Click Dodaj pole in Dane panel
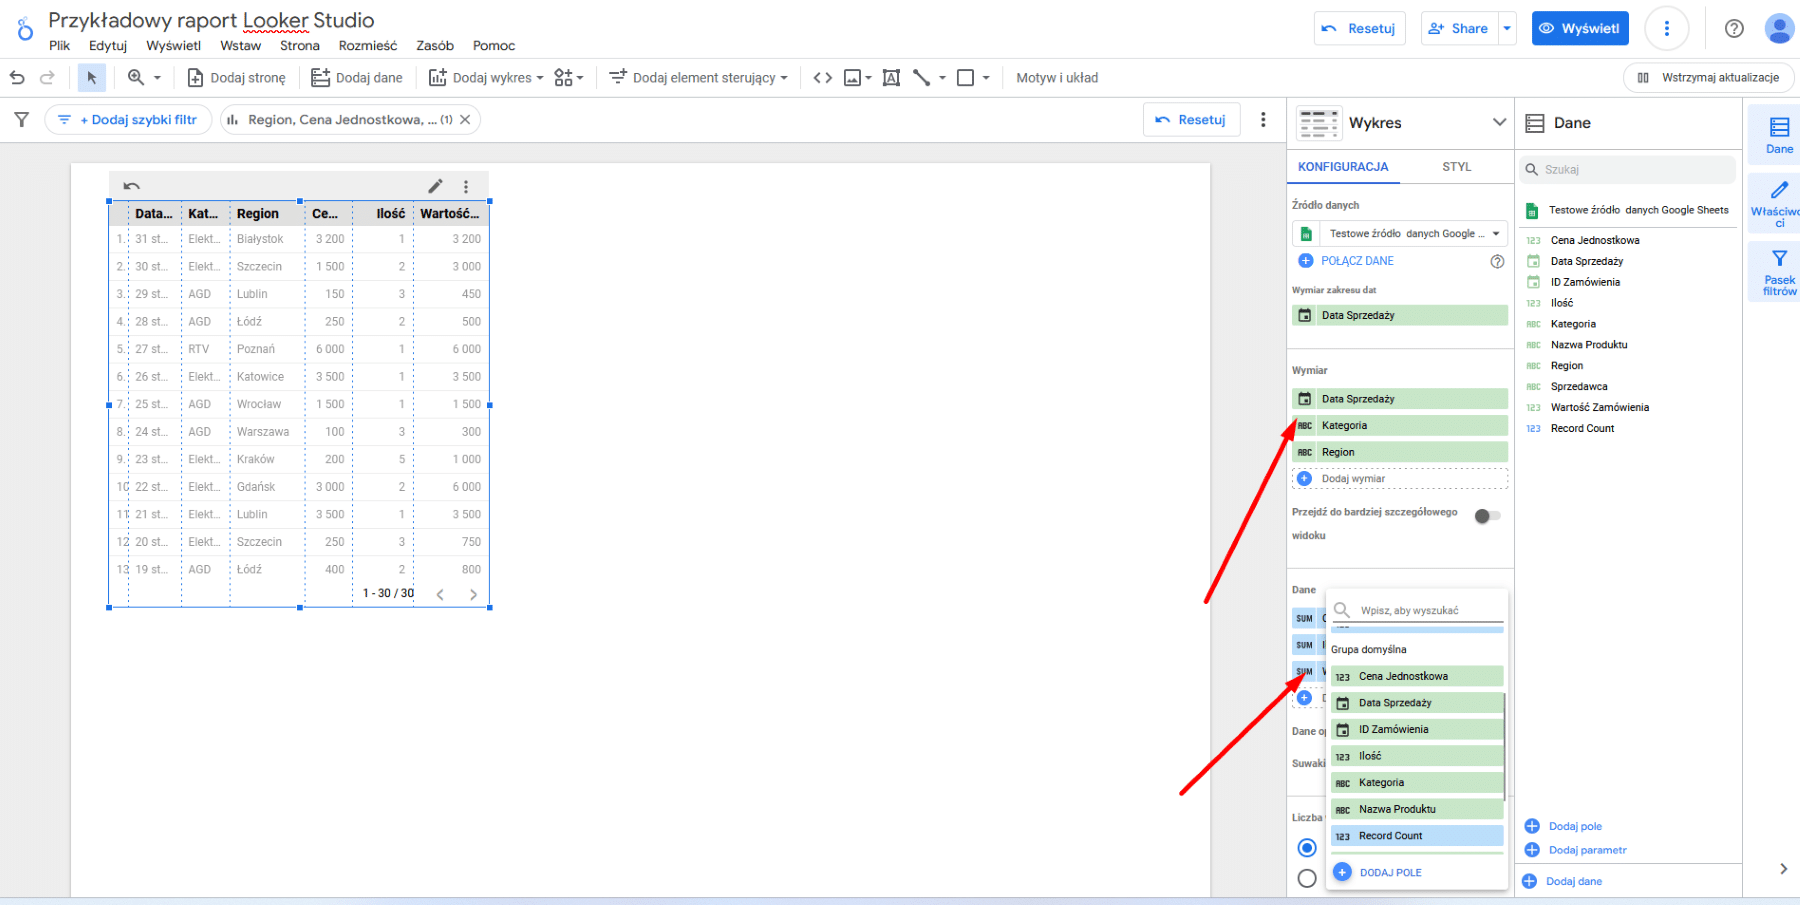The width and height of the screenshot is (1800, 905). click(x=1563, y=826)
